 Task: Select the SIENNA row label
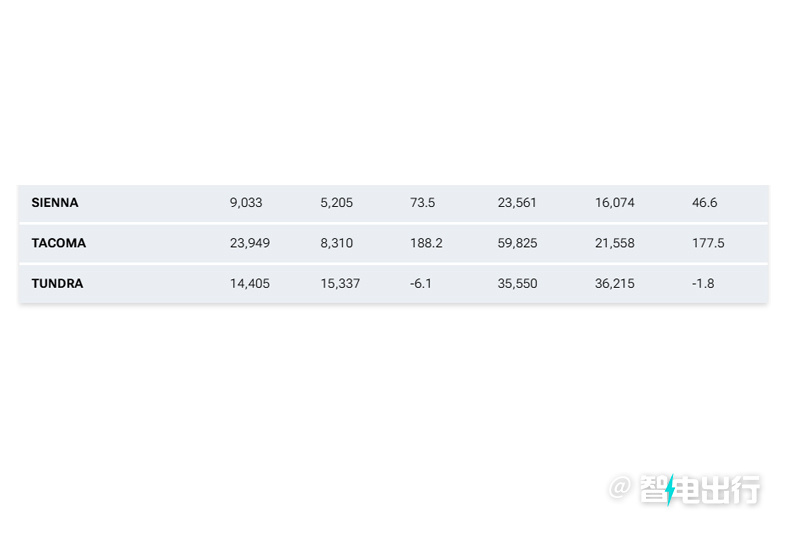coord(55,202)
